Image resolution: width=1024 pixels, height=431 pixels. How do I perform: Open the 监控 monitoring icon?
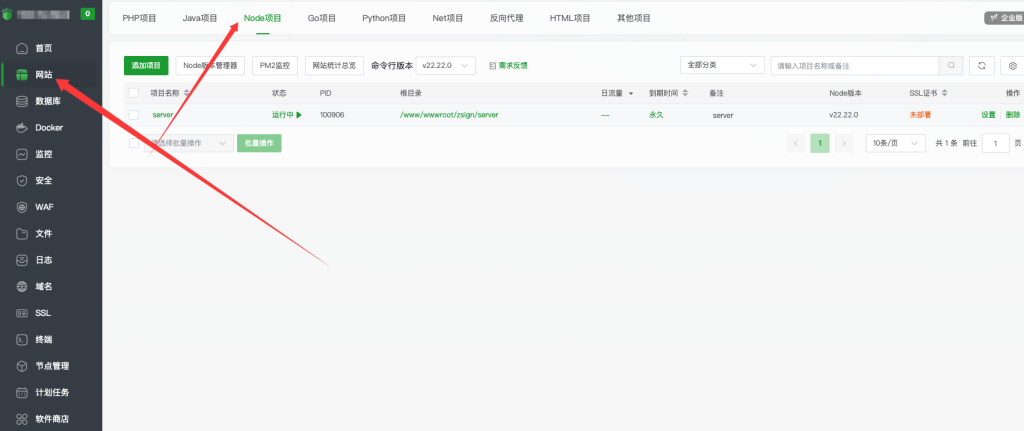[22, 154]
